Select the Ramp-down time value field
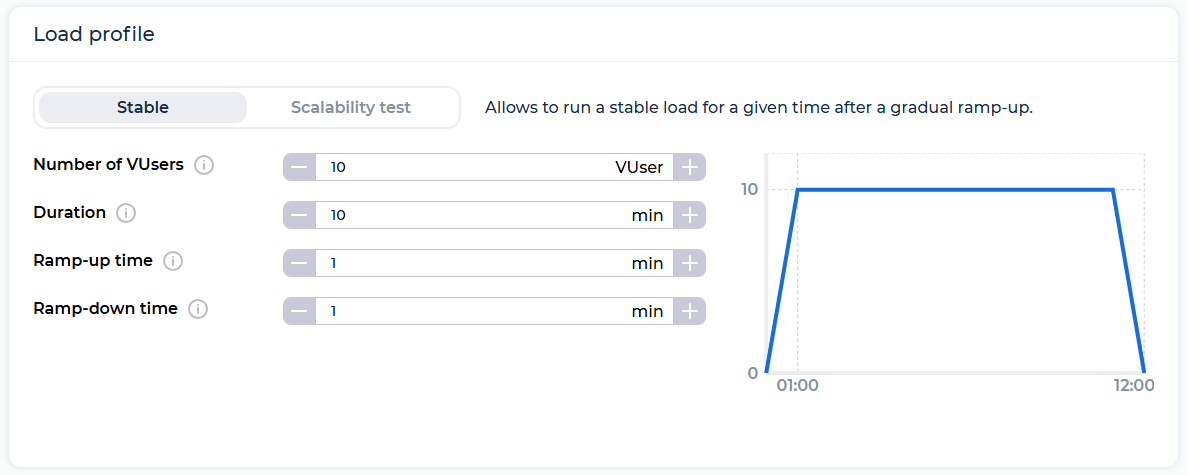 tap(494, 311)
